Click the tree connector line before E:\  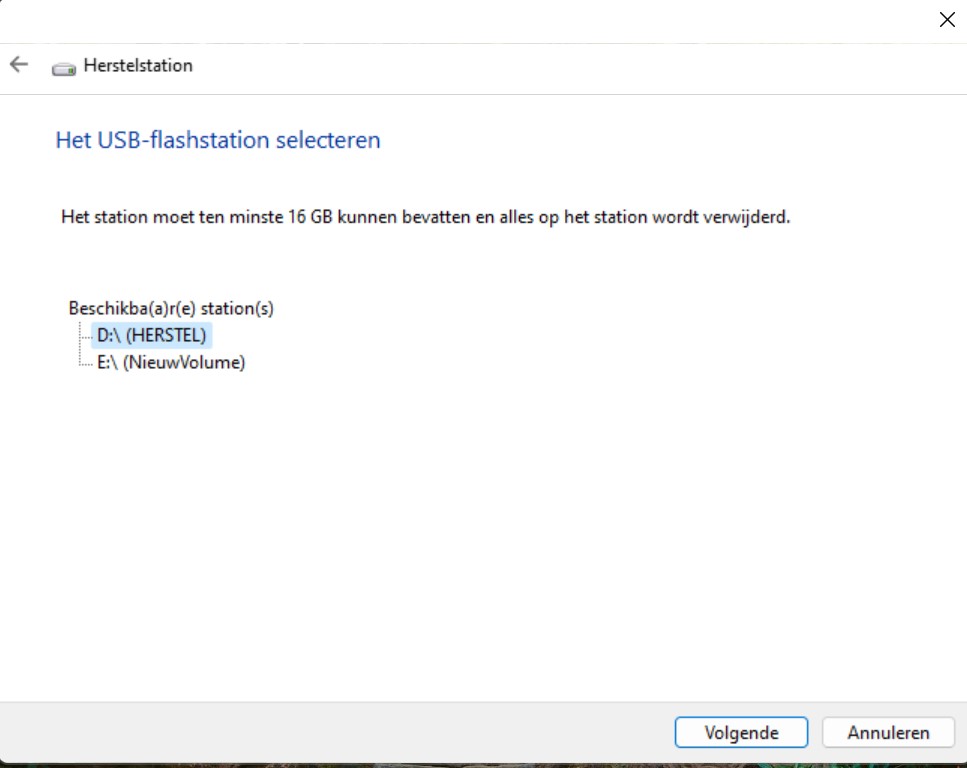(84, 364)
